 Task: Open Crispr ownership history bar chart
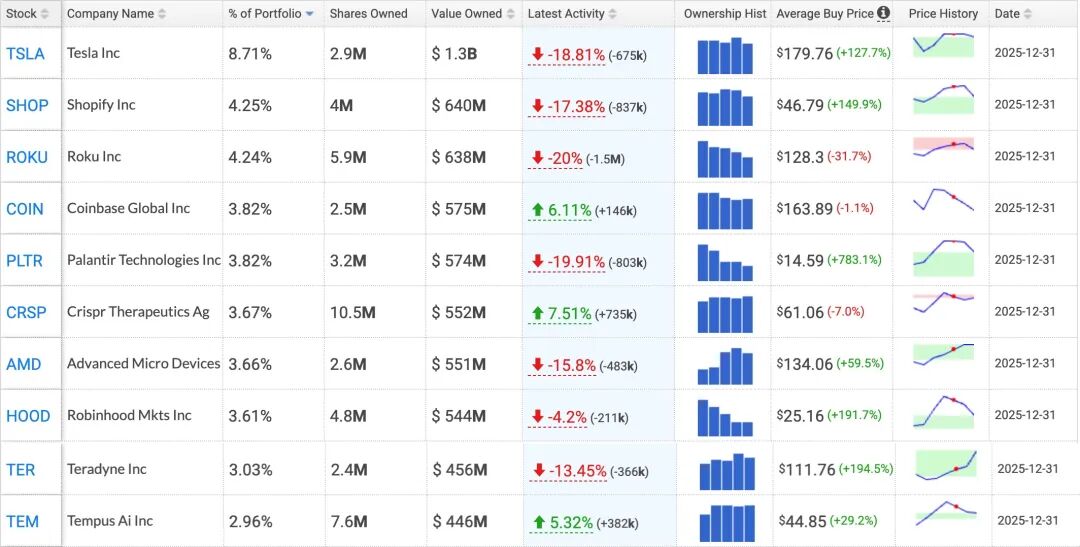[725, 314]
